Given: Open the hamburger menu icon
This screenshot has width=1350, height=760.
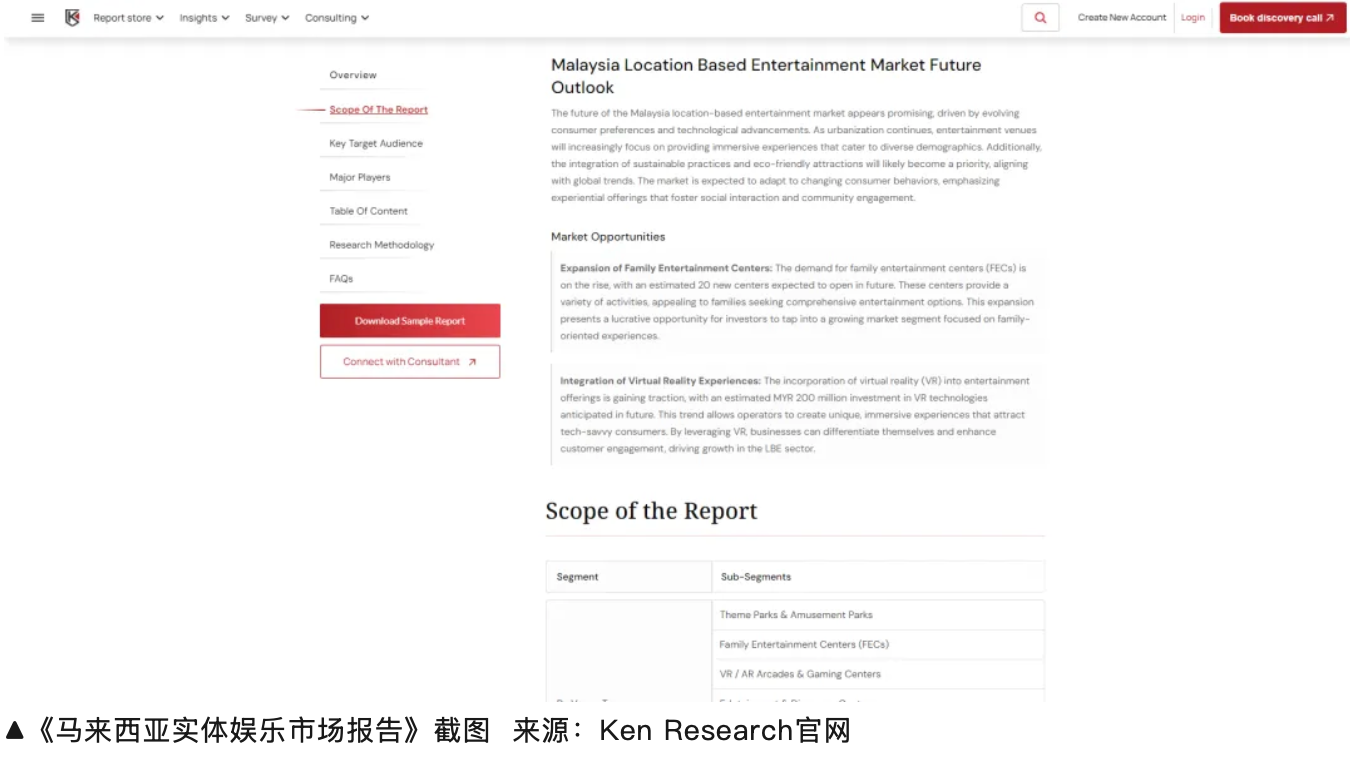Looking at the screenshot, I should pos(38,18).
